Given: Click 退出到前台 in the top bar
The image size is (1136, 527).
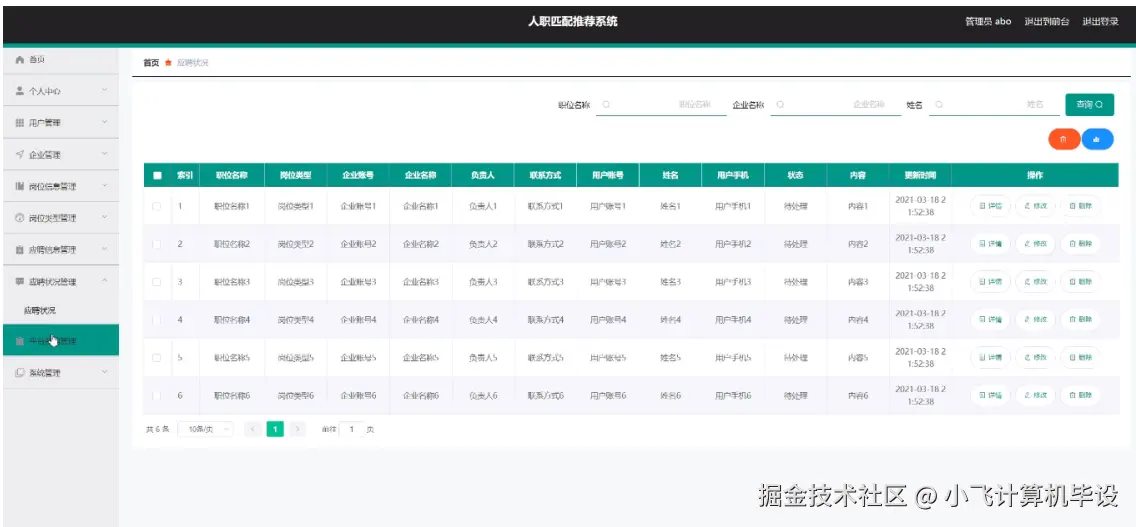Looking at the screenshot, I should coord(1046,22).
